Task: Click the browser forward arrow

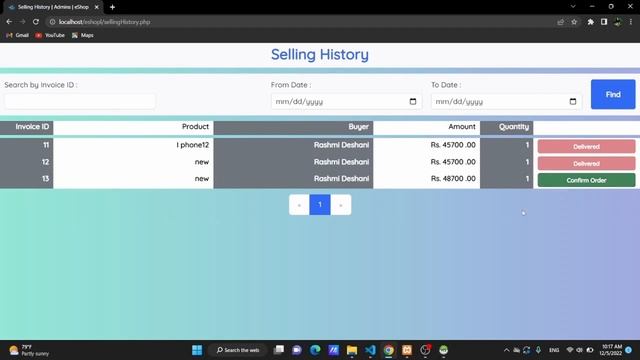Action: coord(22,22)
